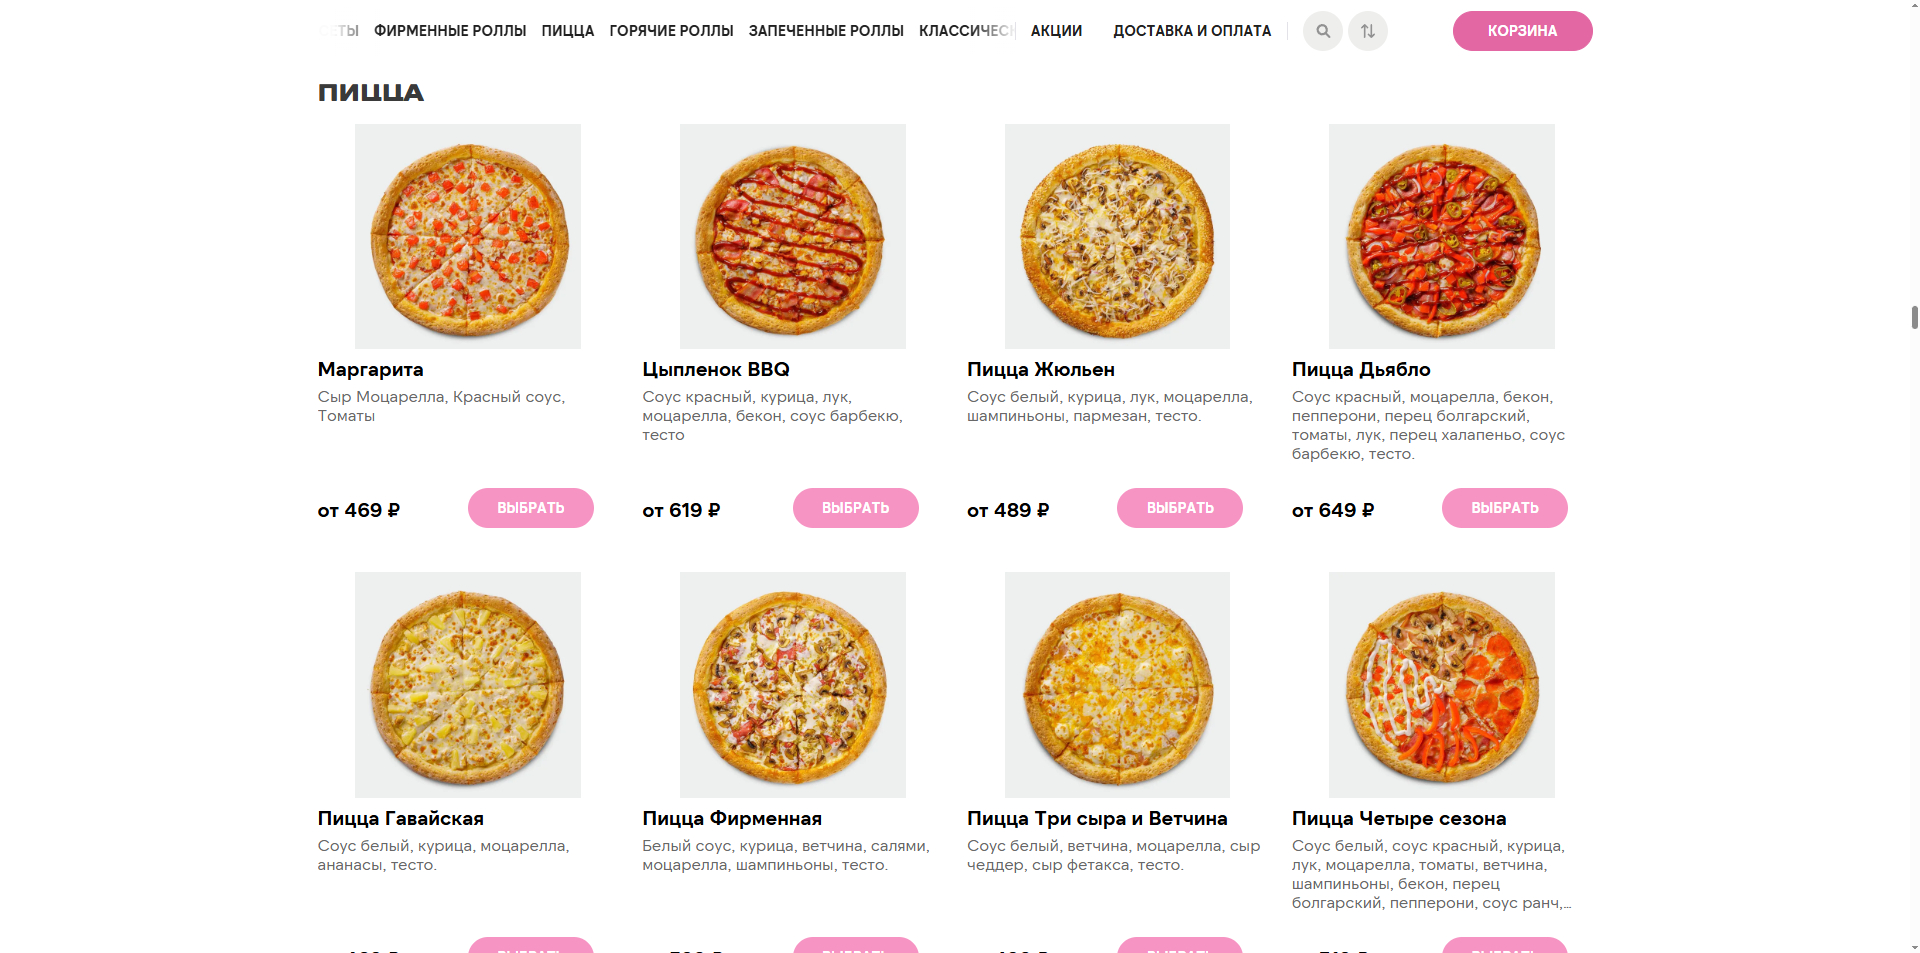Go to Фирменные роллы menu section
The width and height of the screenshot is (1920, 953).
pos(450,31)
